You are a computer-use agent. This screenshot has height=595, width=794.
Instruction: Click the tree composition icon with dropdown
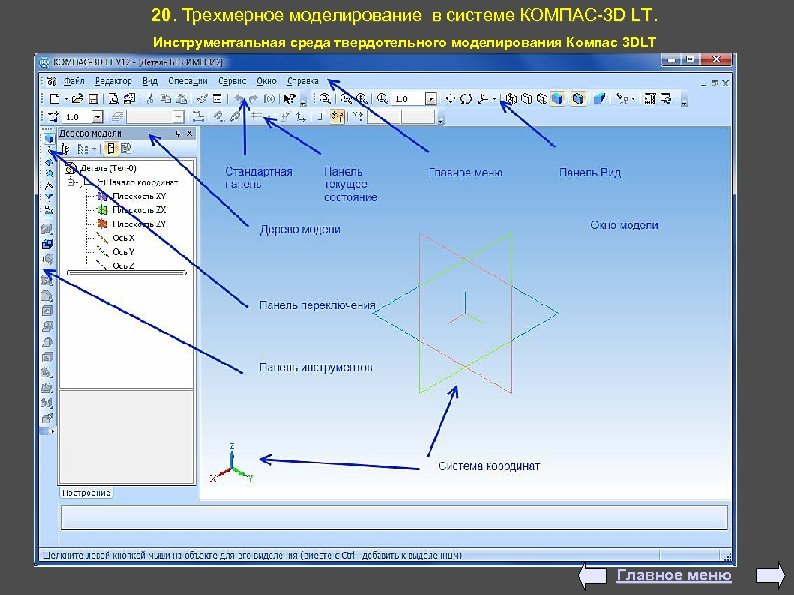click(85, 149)
